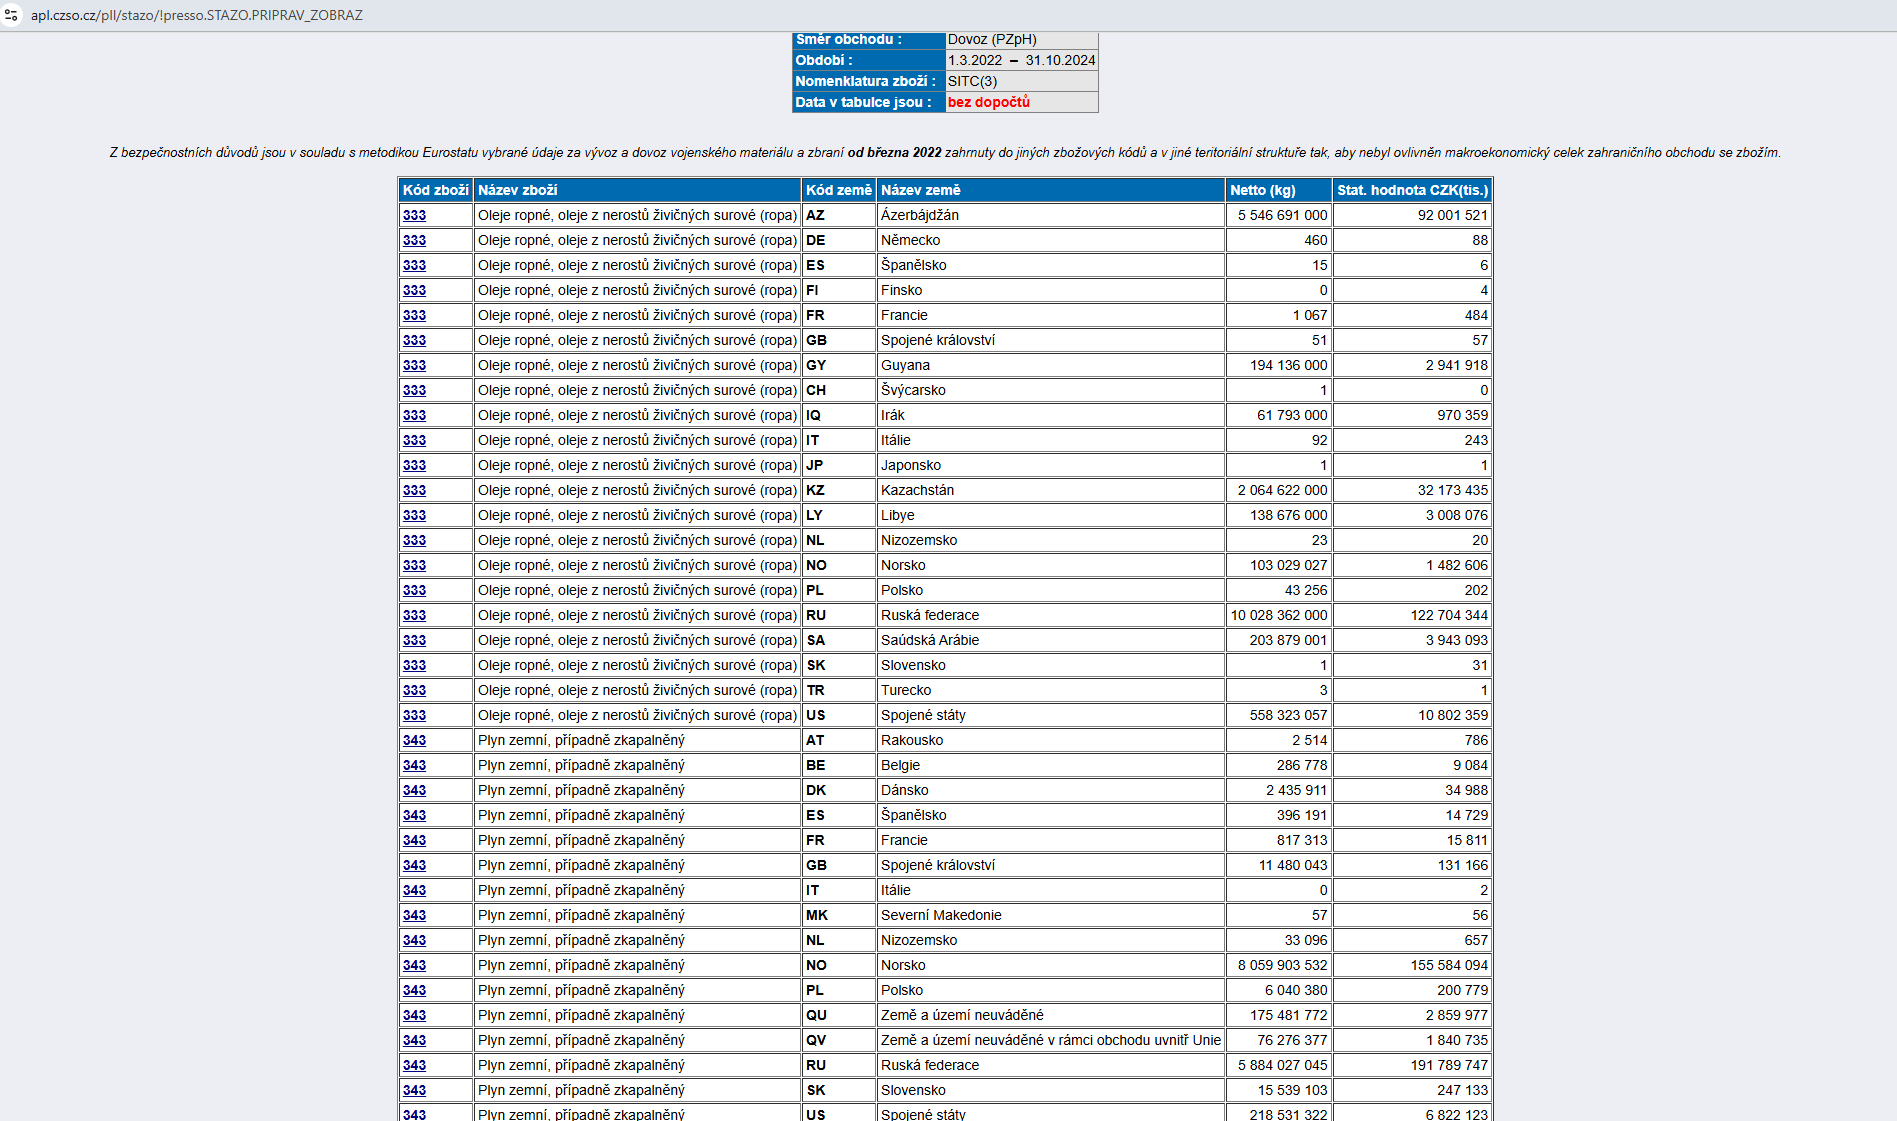1897x1121 pixels.
Task: Open code 343 link in QU row
Action: 414,1015
